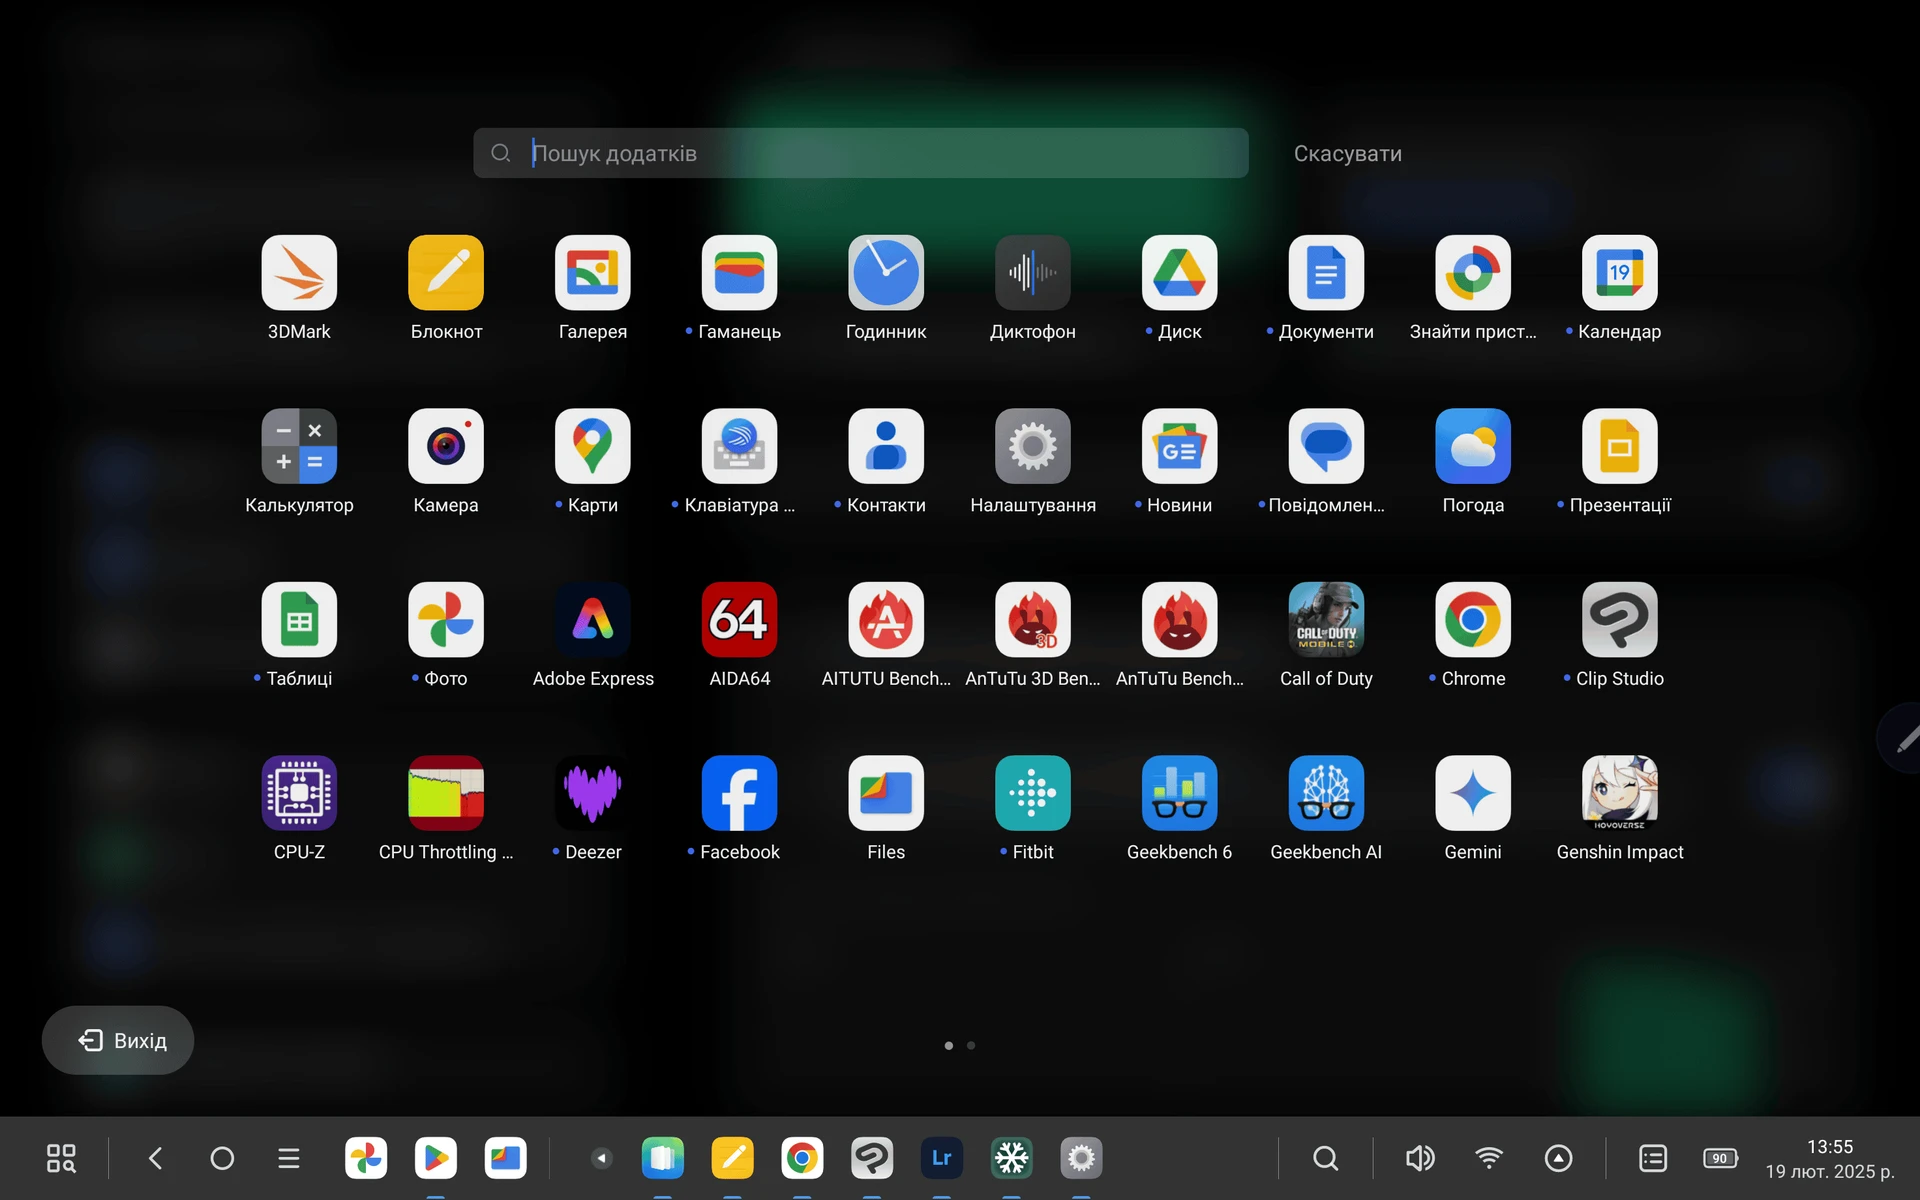Viewport: 1920px width, 1200px height.
Task: Click the clock showing 13:55
Action: pyautogui.click(x=1830, y=1147)
